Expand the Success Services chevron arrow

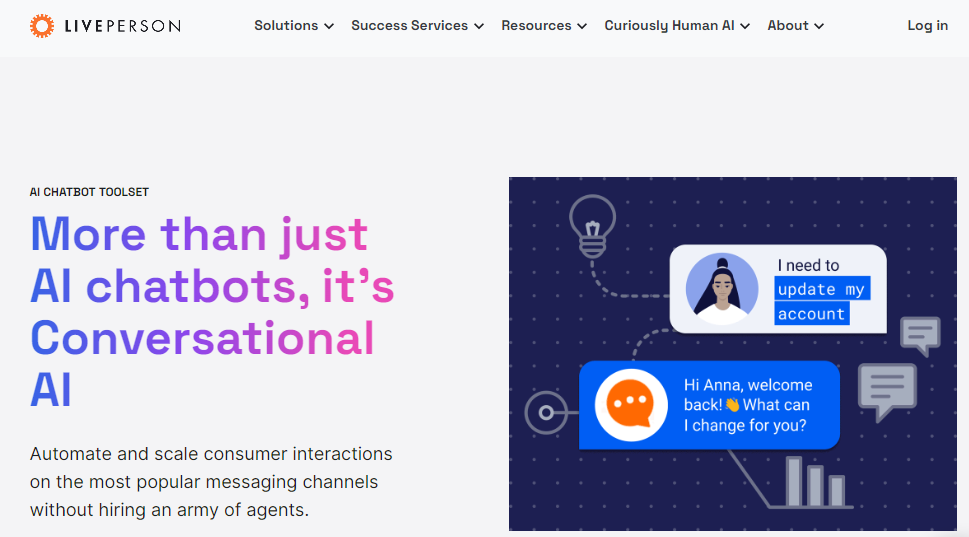479,27
